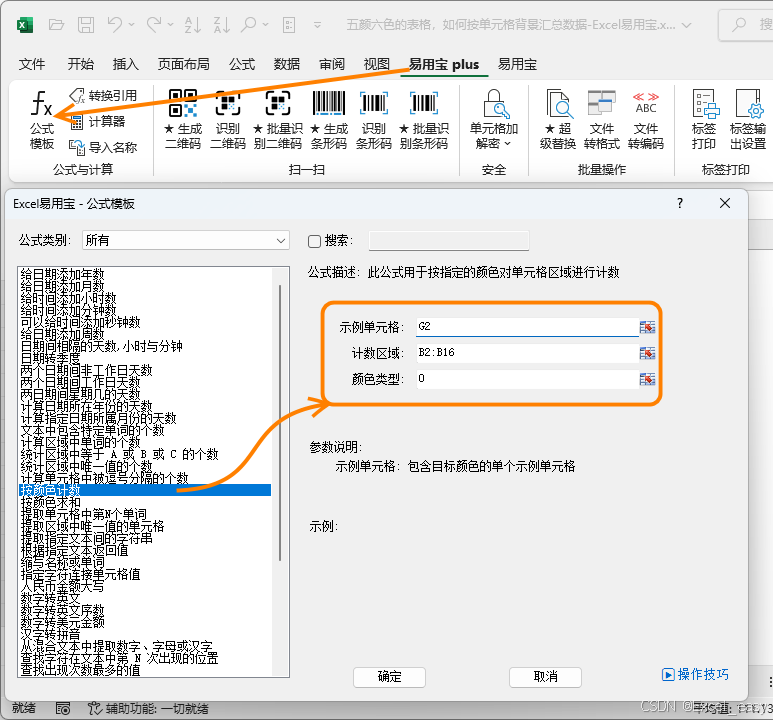The width and height of the screenshot is (773, 720).
Task: Click the 计数区域 input field
Action: point(527,353)
